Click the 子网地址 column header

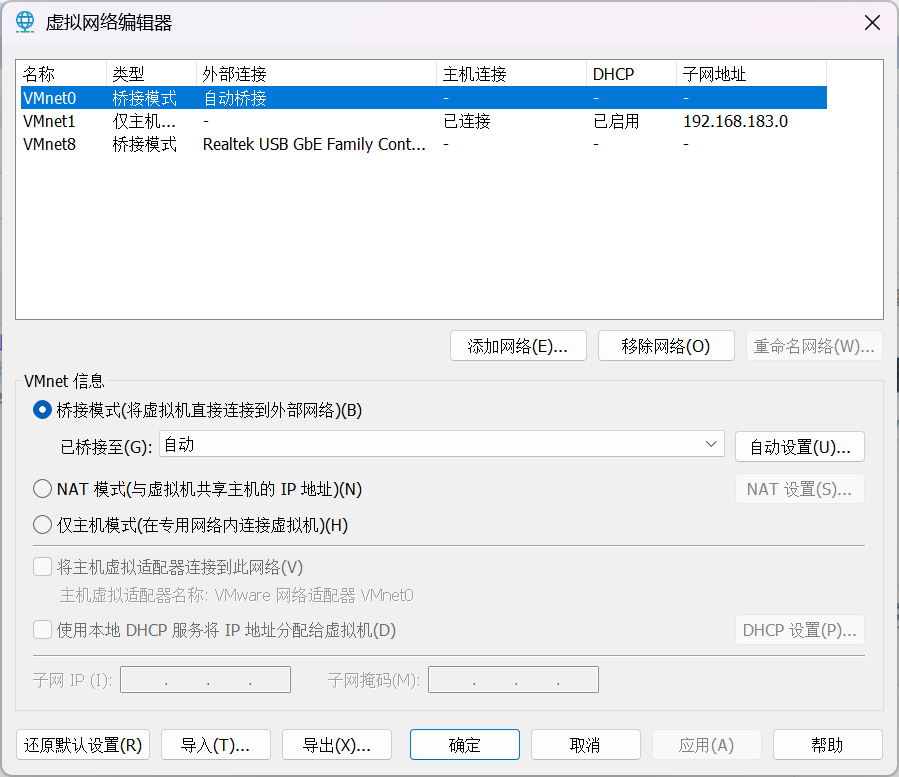[751, 74]
